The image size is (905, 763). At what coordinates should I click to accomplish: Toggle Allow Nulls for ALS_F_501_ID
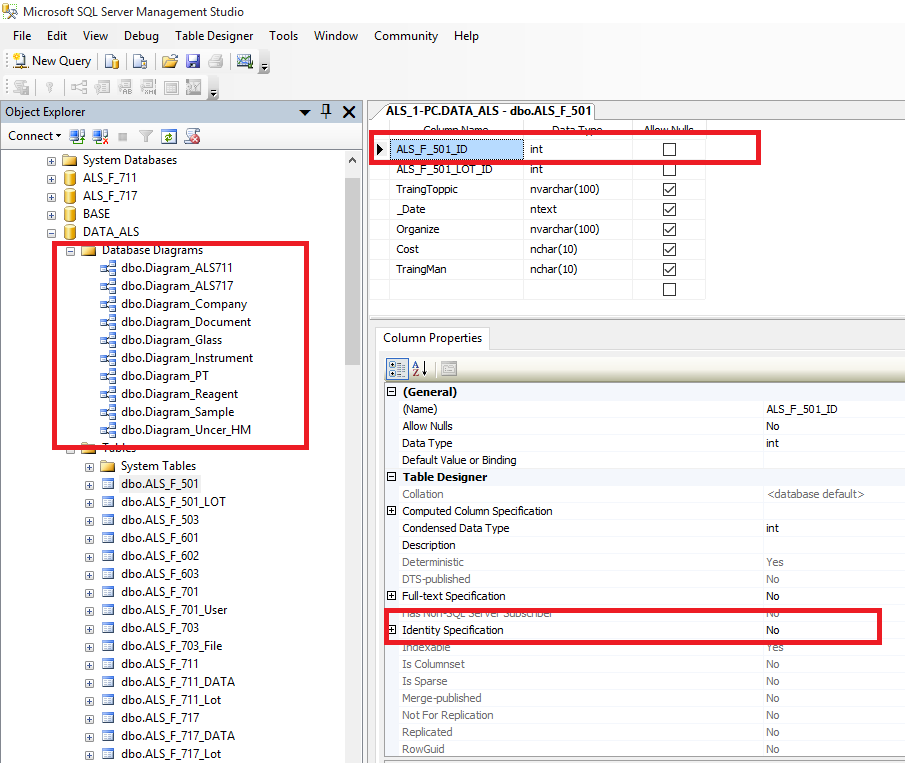(670, 149)
